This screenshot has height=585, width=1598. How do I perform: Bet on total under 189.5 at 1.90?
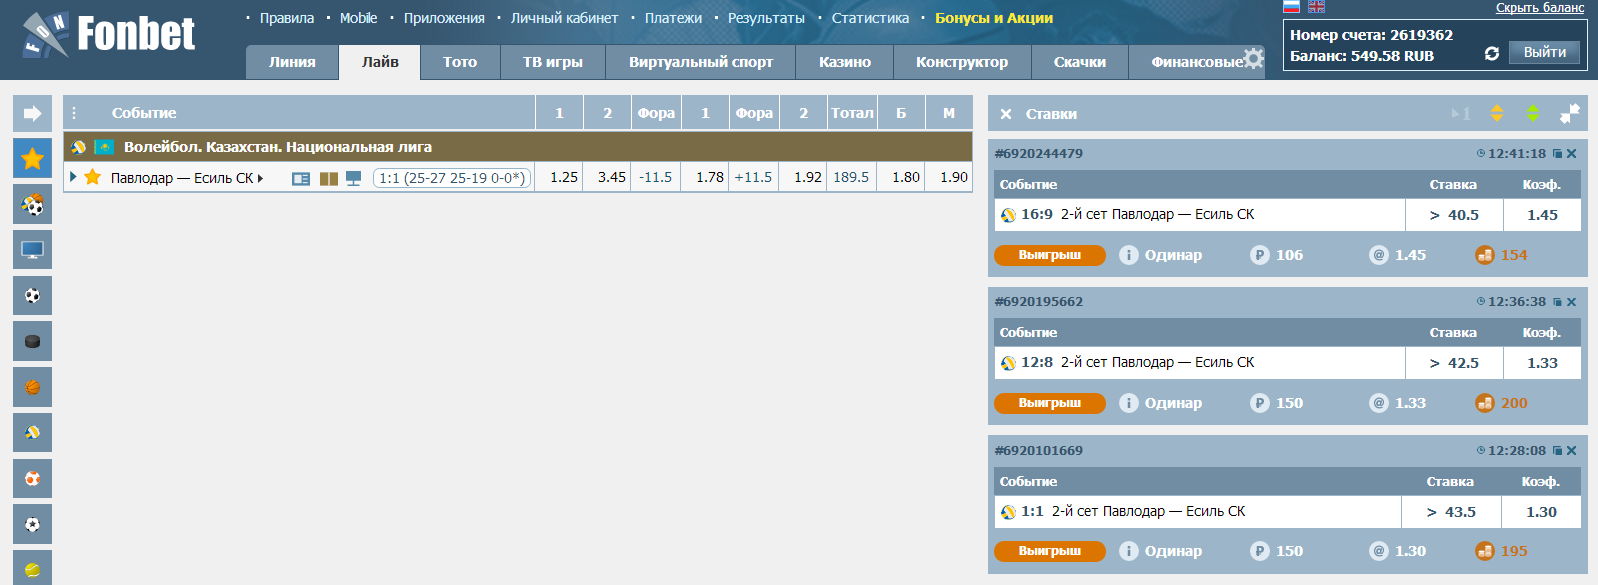tap(950, 177)
